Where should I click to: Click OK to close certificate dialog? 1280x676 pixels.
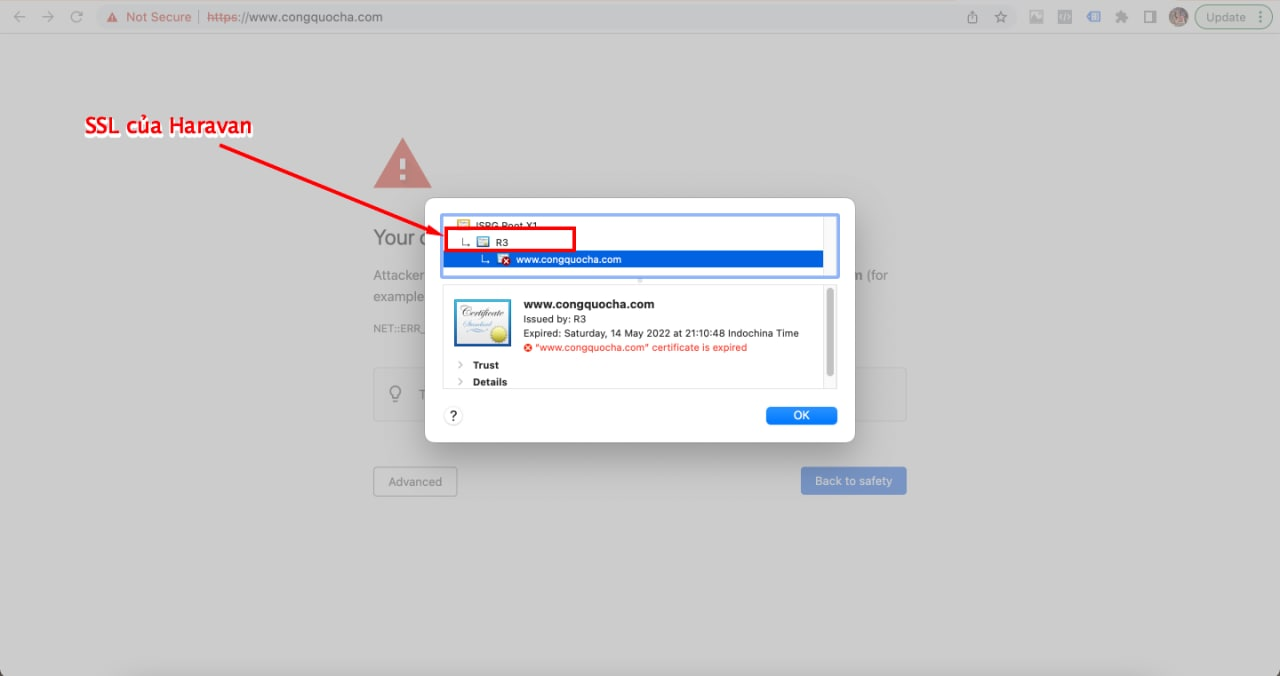click(801, 416)
